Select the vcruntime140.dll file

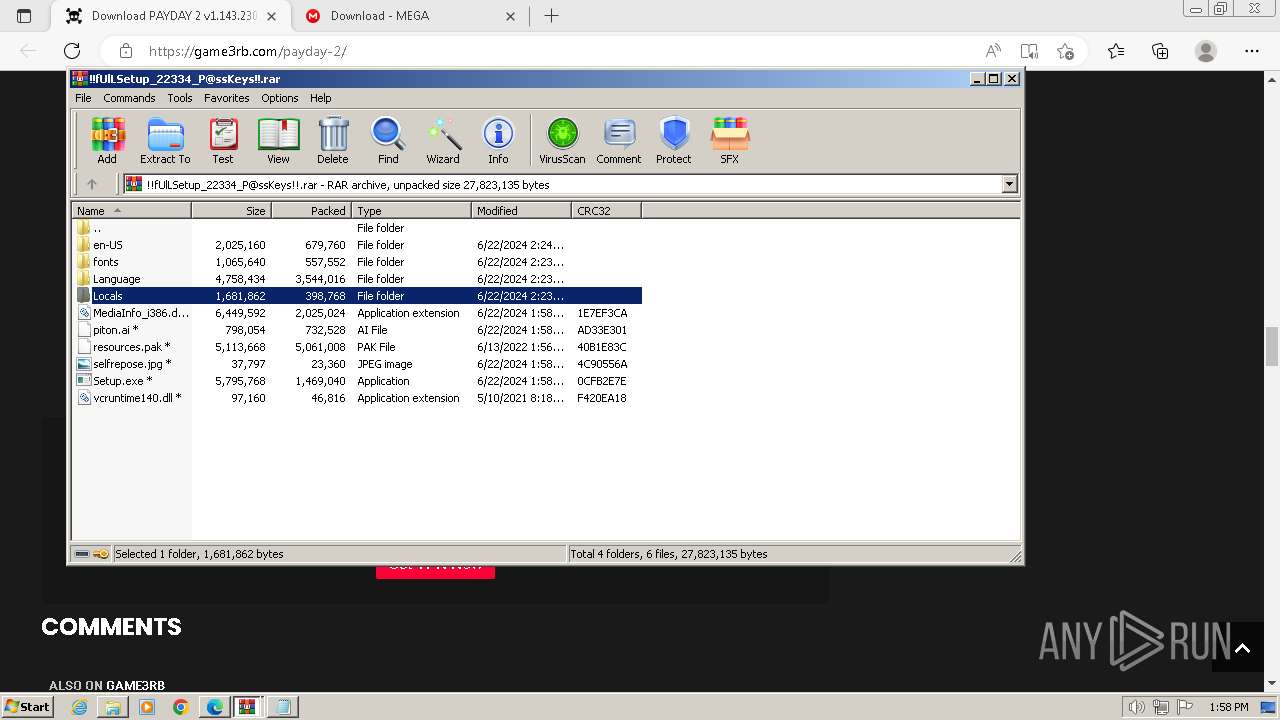(358, 398)
